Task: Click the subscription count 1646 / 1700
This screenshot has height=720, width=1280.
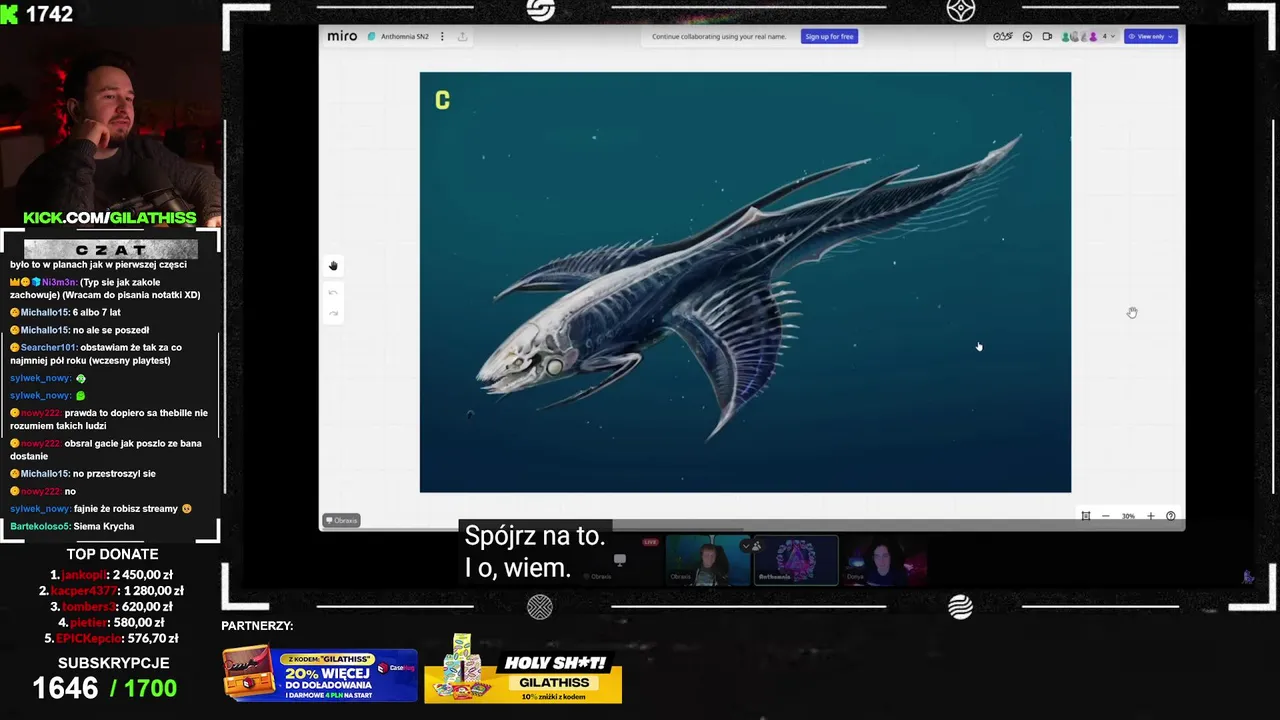Action: coord(105,688)
